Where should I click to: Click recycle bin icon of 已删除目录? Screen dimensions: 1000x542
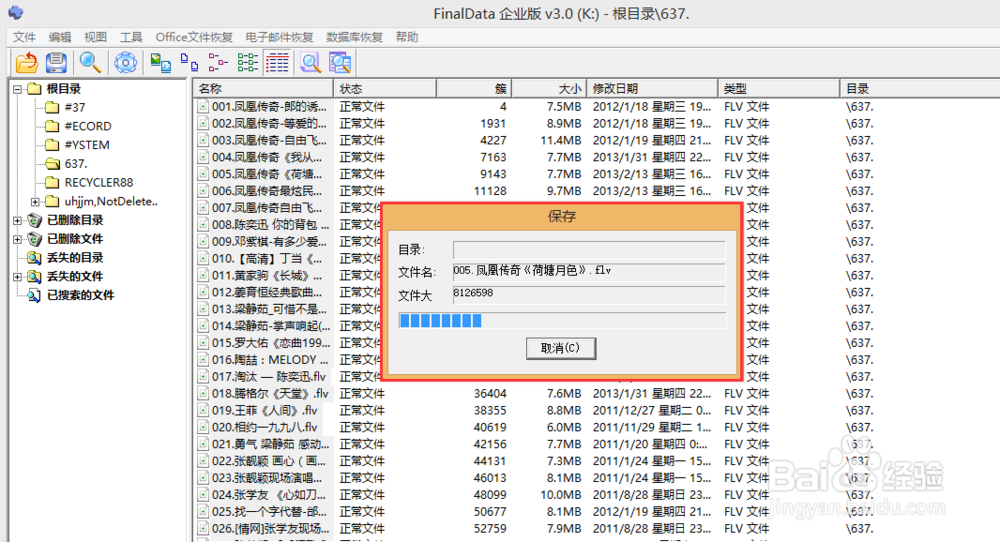click(x=34, y=220)
